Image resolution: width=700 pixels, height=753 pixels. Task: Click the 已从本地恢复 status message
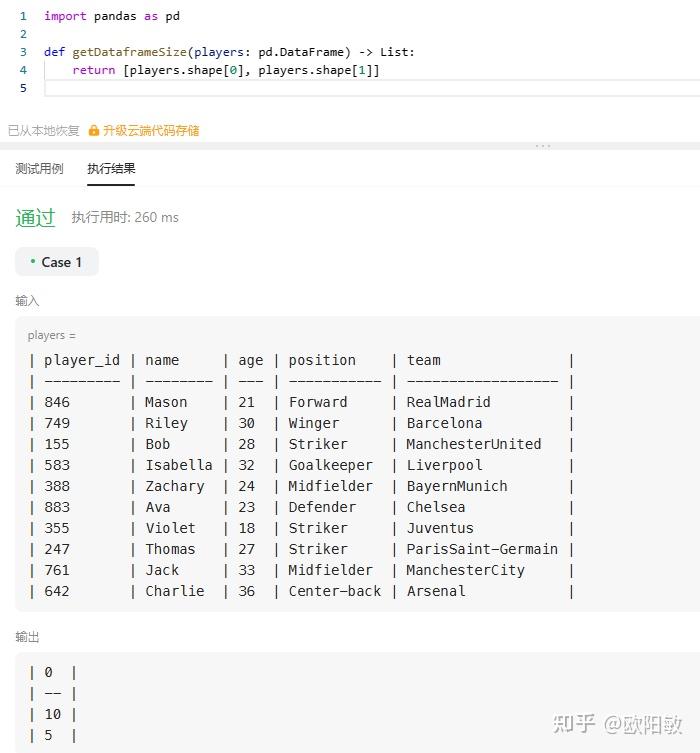tap(44, 131)
